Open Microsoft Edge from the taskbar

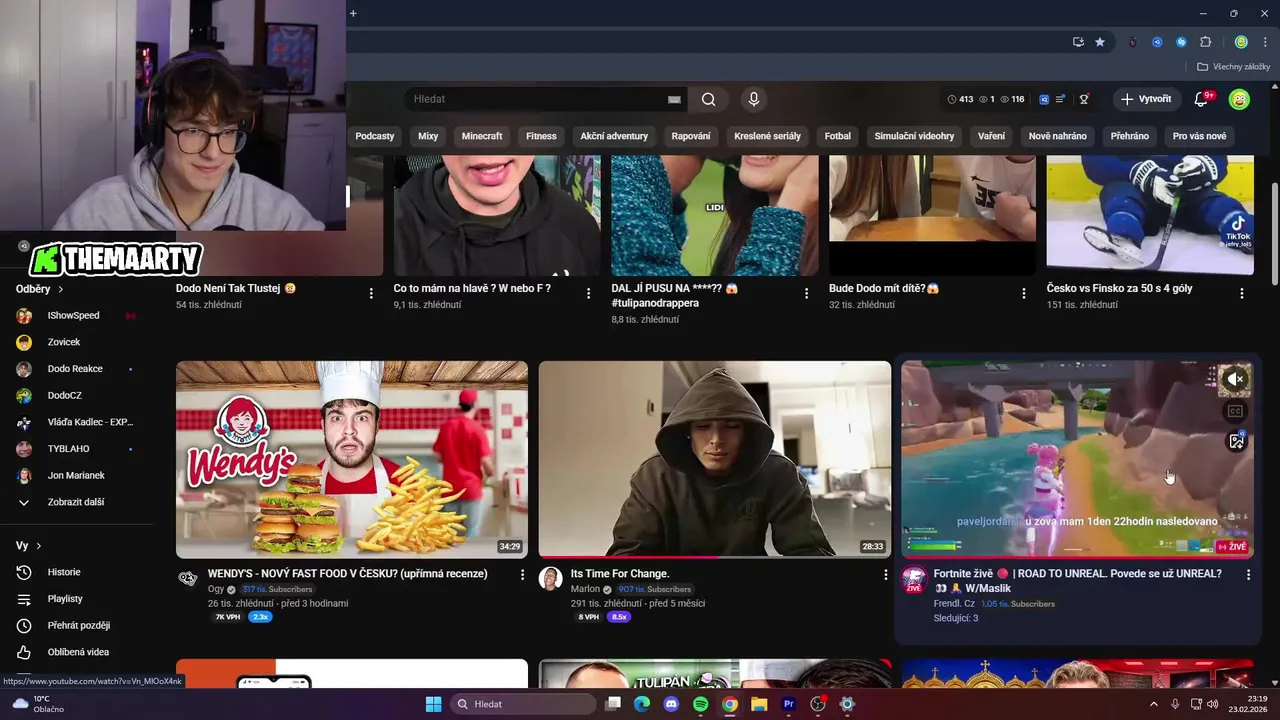click(x=641, y=704)
